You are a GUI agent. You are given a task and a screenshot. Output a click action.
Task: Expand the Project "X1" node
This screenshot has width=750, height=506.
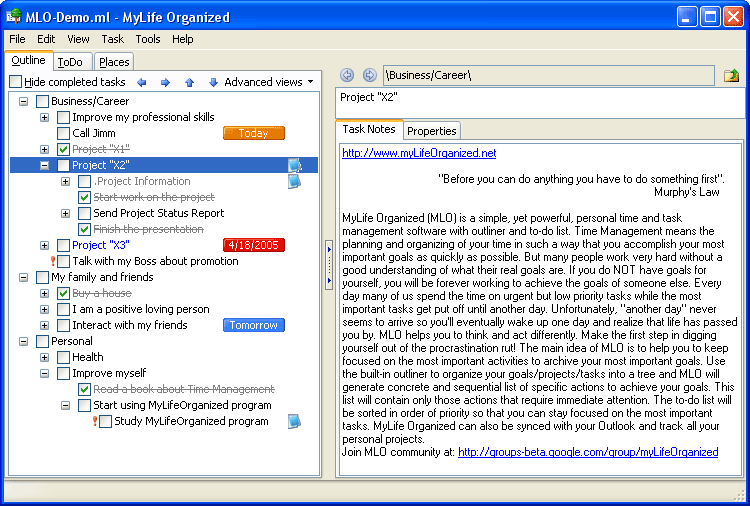pyautogui.click(x=44, y=149)
